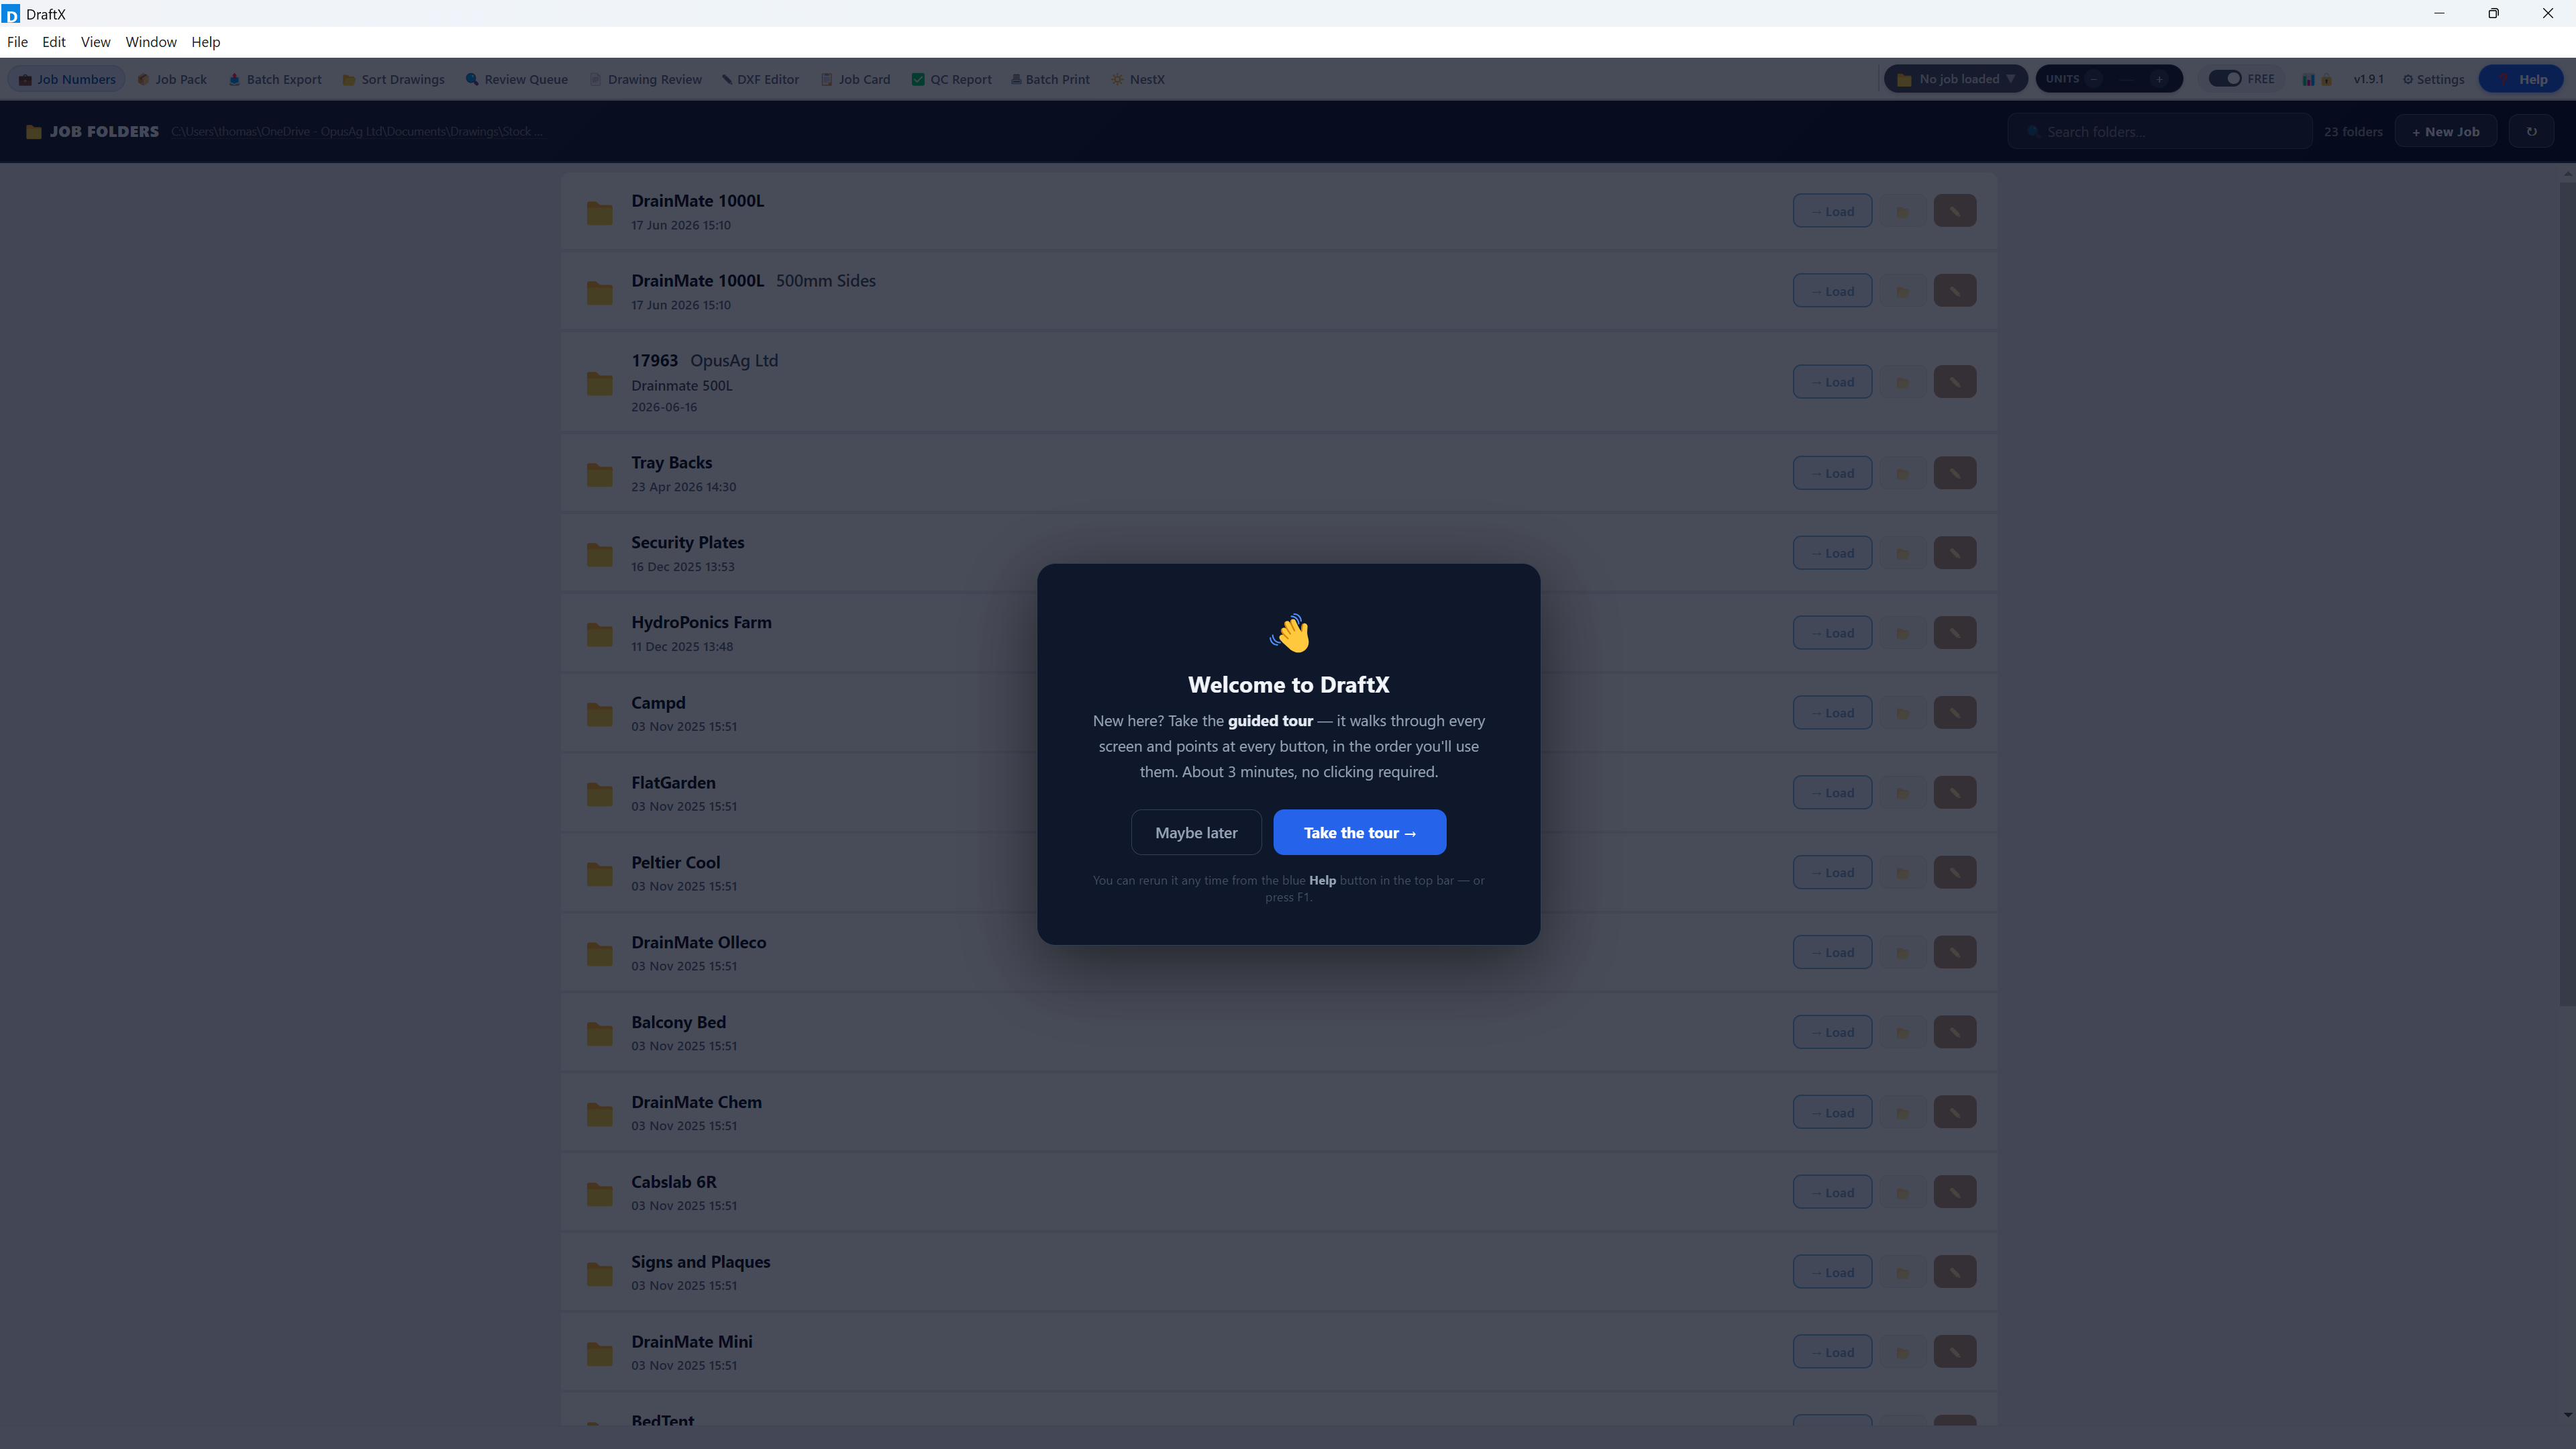Decrease units with the minus button
The height and width of the screenshot is (1449, 2576).
click(2093, 79)
